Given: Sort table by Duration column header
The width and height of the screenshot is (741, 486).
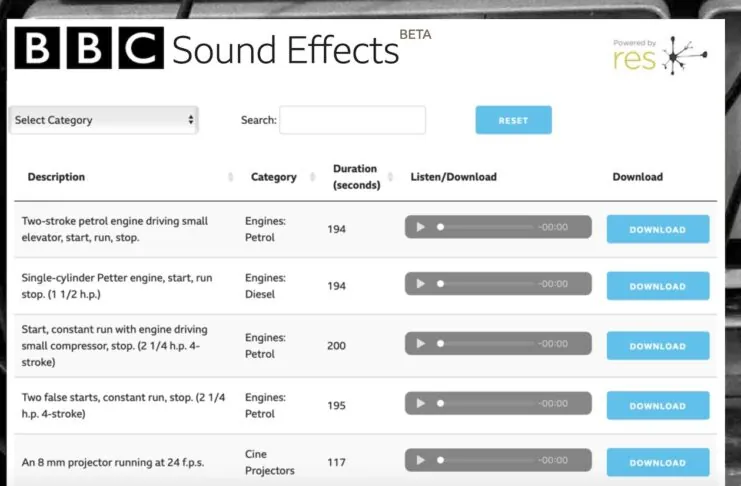Looking at the screenshot, I should pyautogui.click(x=355, y=176).
